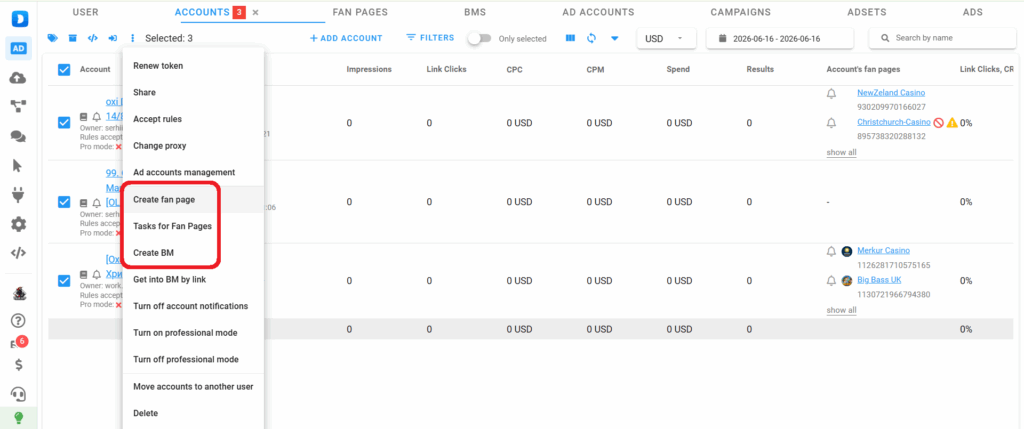
Task: Open notifications with the 6 badge
Action: coord(18,343)
